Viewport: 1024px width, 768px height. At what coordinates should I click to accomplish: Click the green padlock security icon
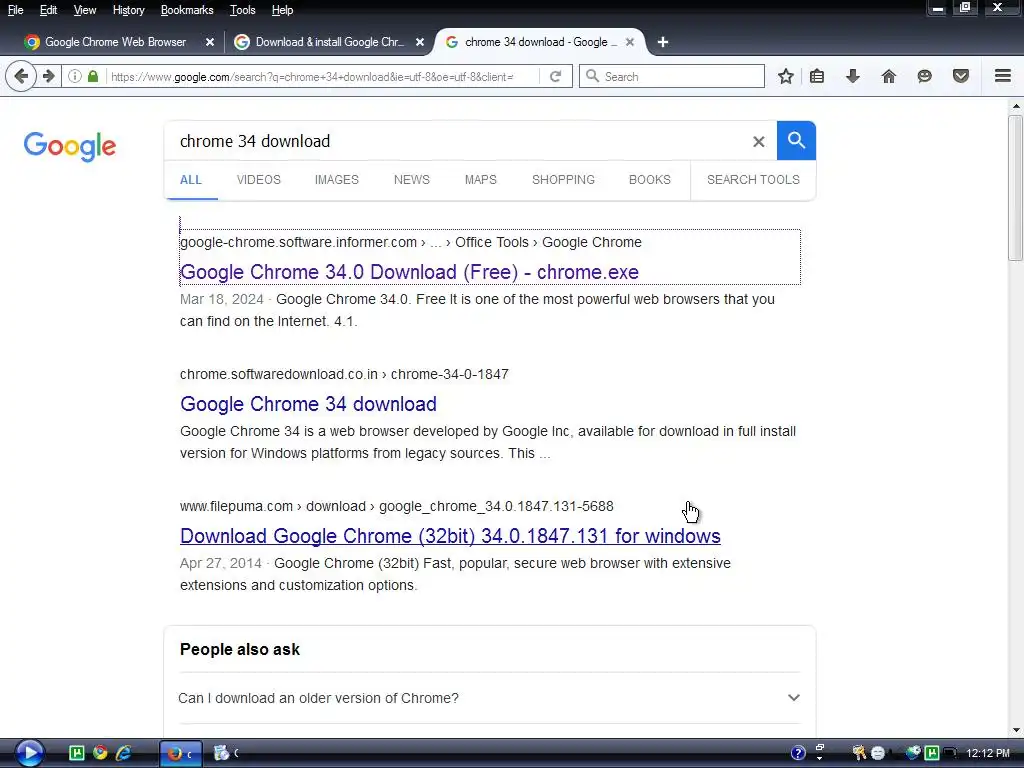pos(93,76)
